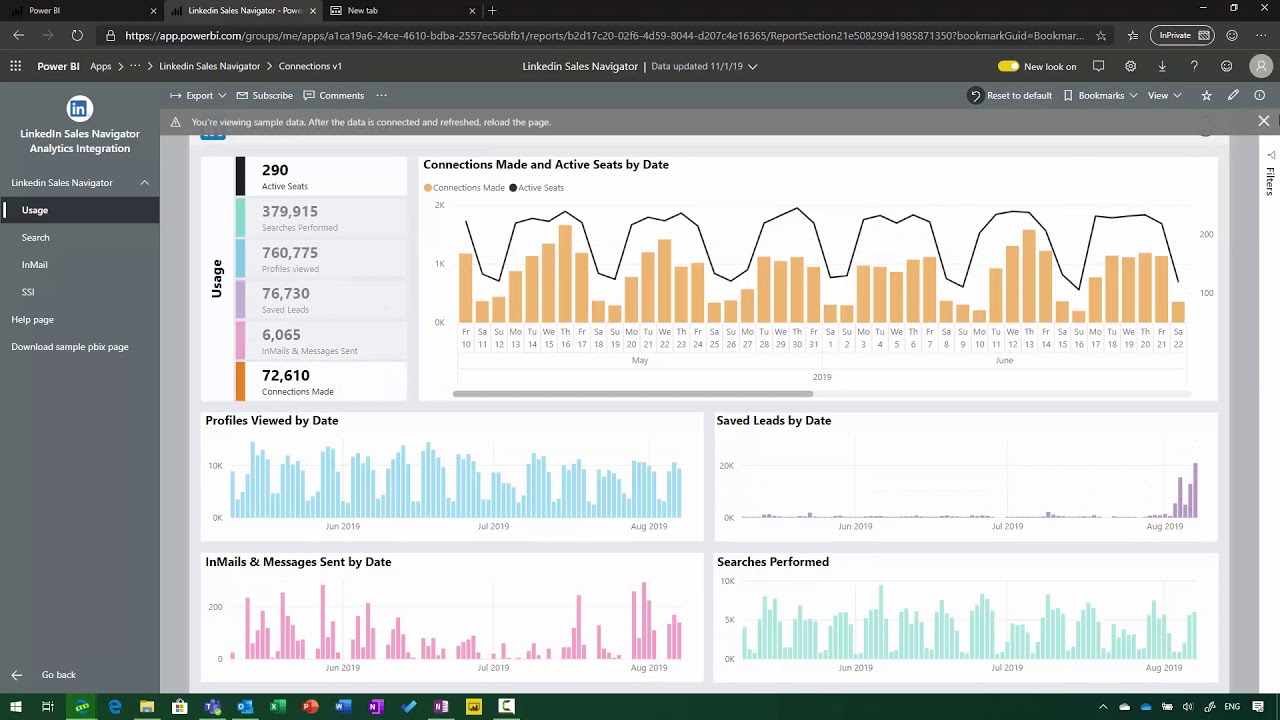Open the Power BI app launcher waffle

tap(15, 66)
